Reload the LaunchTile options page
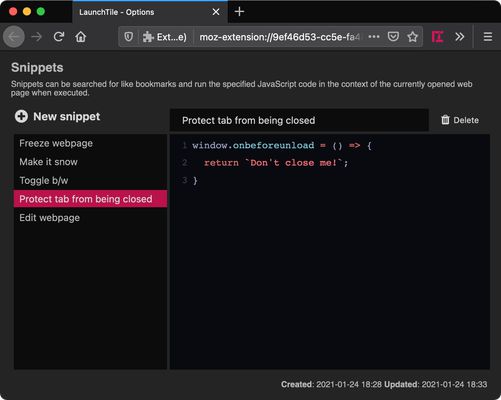 point(59,37)
